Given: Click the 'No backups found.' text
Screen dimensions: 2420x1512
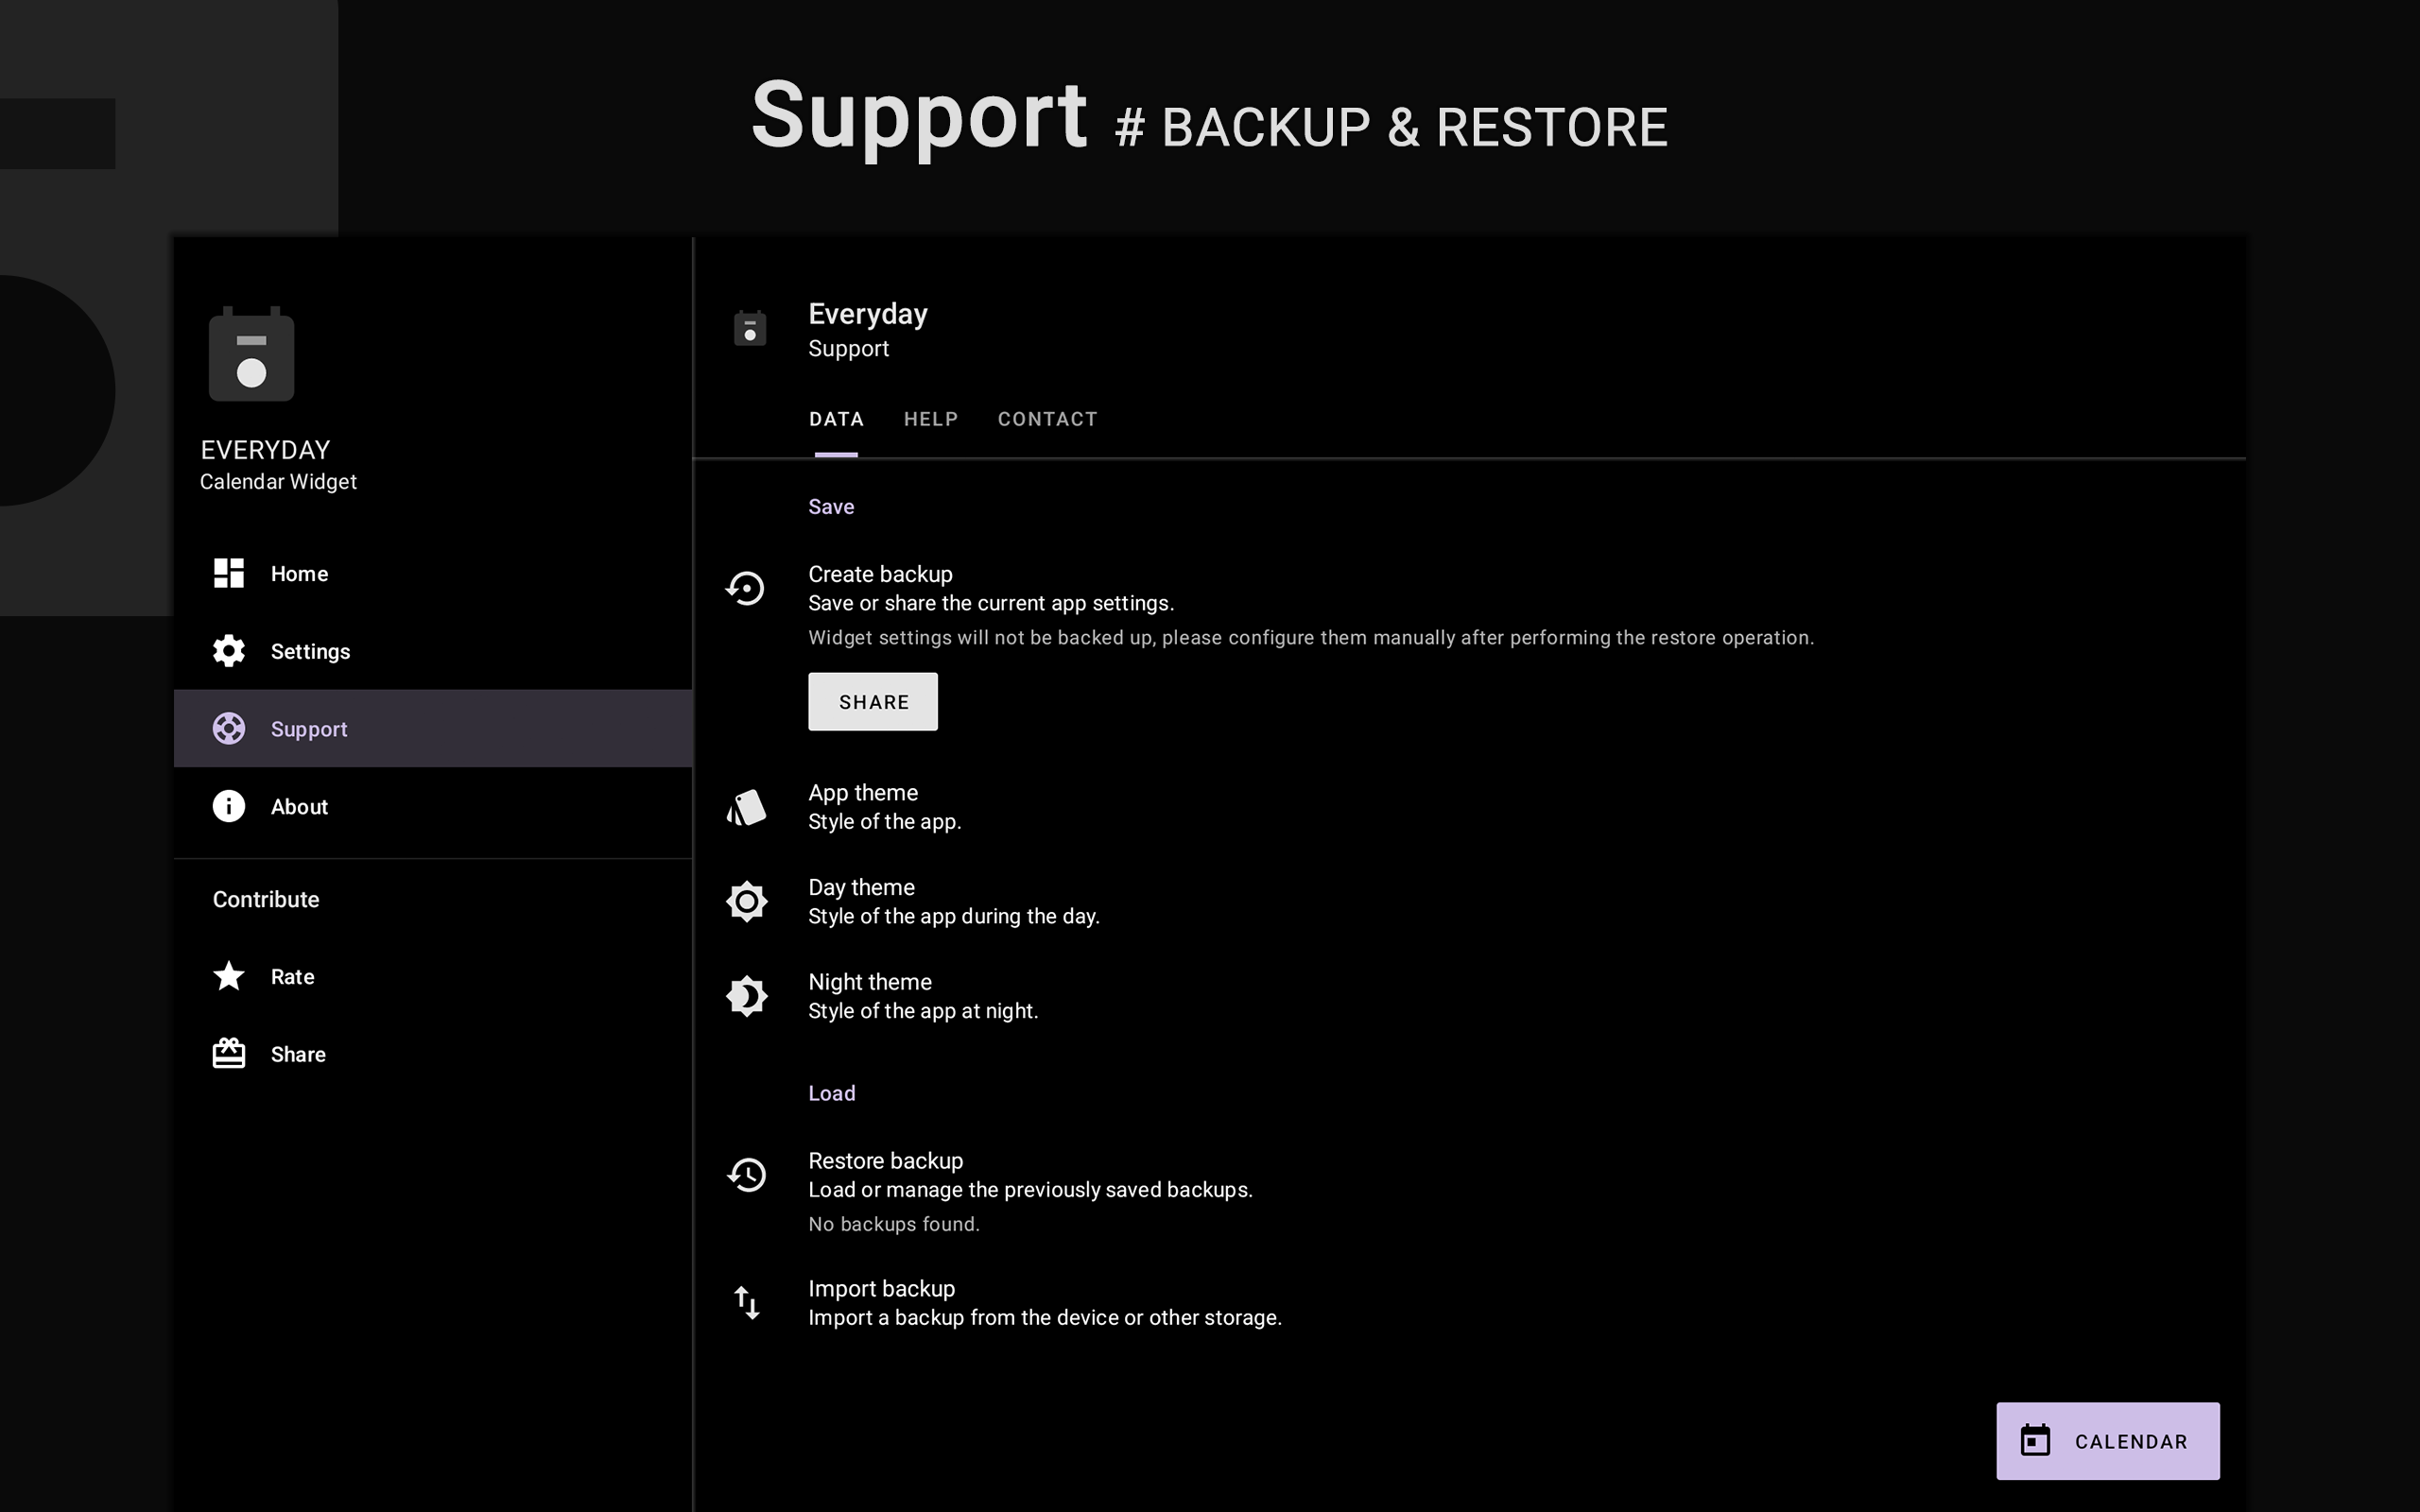Looking at the screenshot, I should (894, 1224).
